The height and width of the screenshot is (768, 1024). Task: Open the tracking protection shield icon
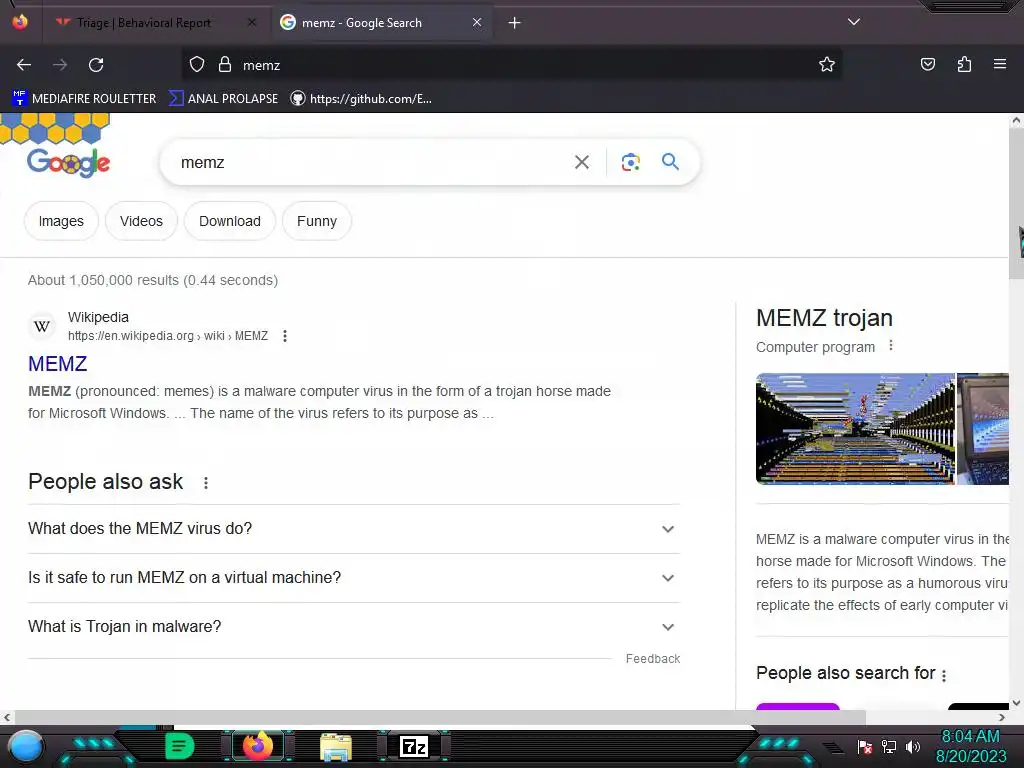click(x=197, y=65)
